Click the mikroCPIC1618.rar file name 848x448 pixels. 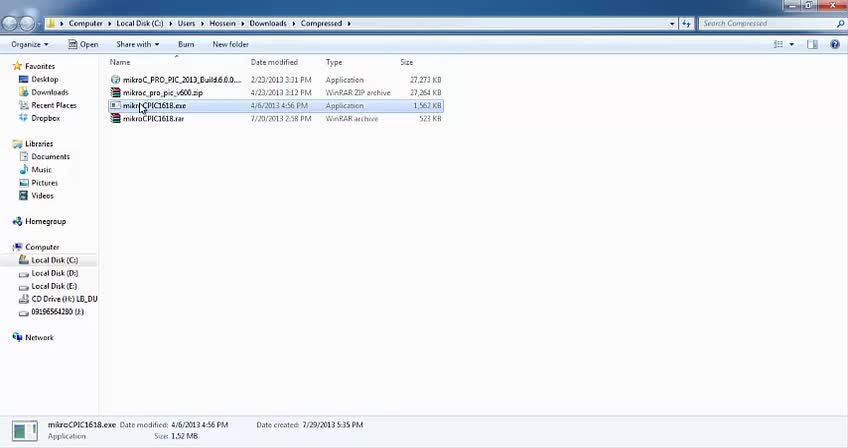pos(153,118)
